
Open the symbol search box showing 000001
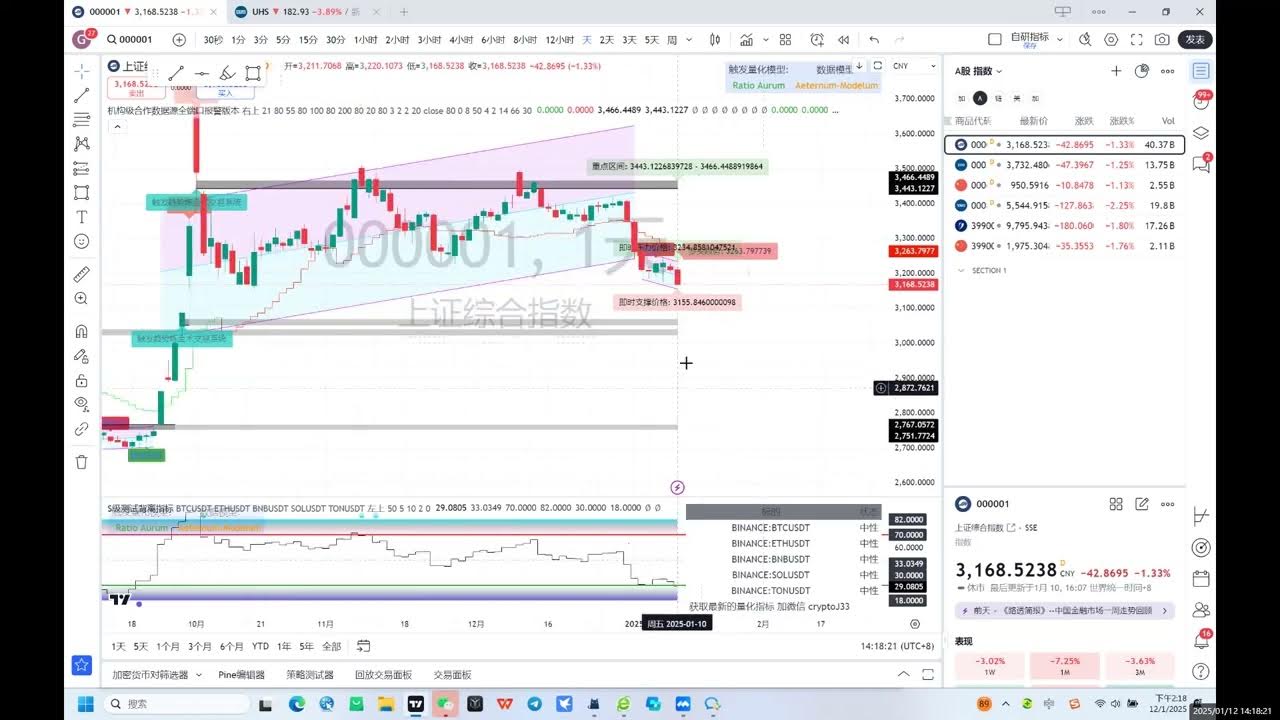click(x=130, y=40)
